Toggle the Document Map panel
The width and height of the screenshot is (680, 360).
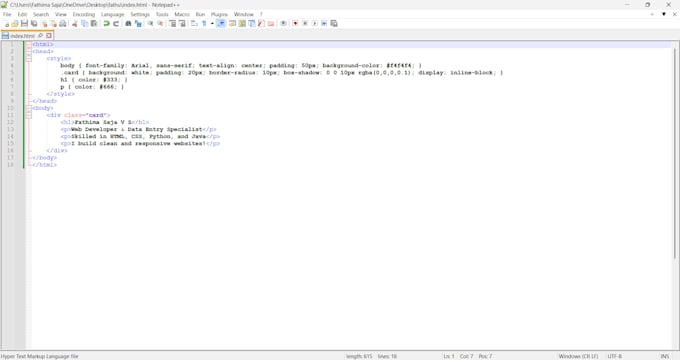coord(242,23)
